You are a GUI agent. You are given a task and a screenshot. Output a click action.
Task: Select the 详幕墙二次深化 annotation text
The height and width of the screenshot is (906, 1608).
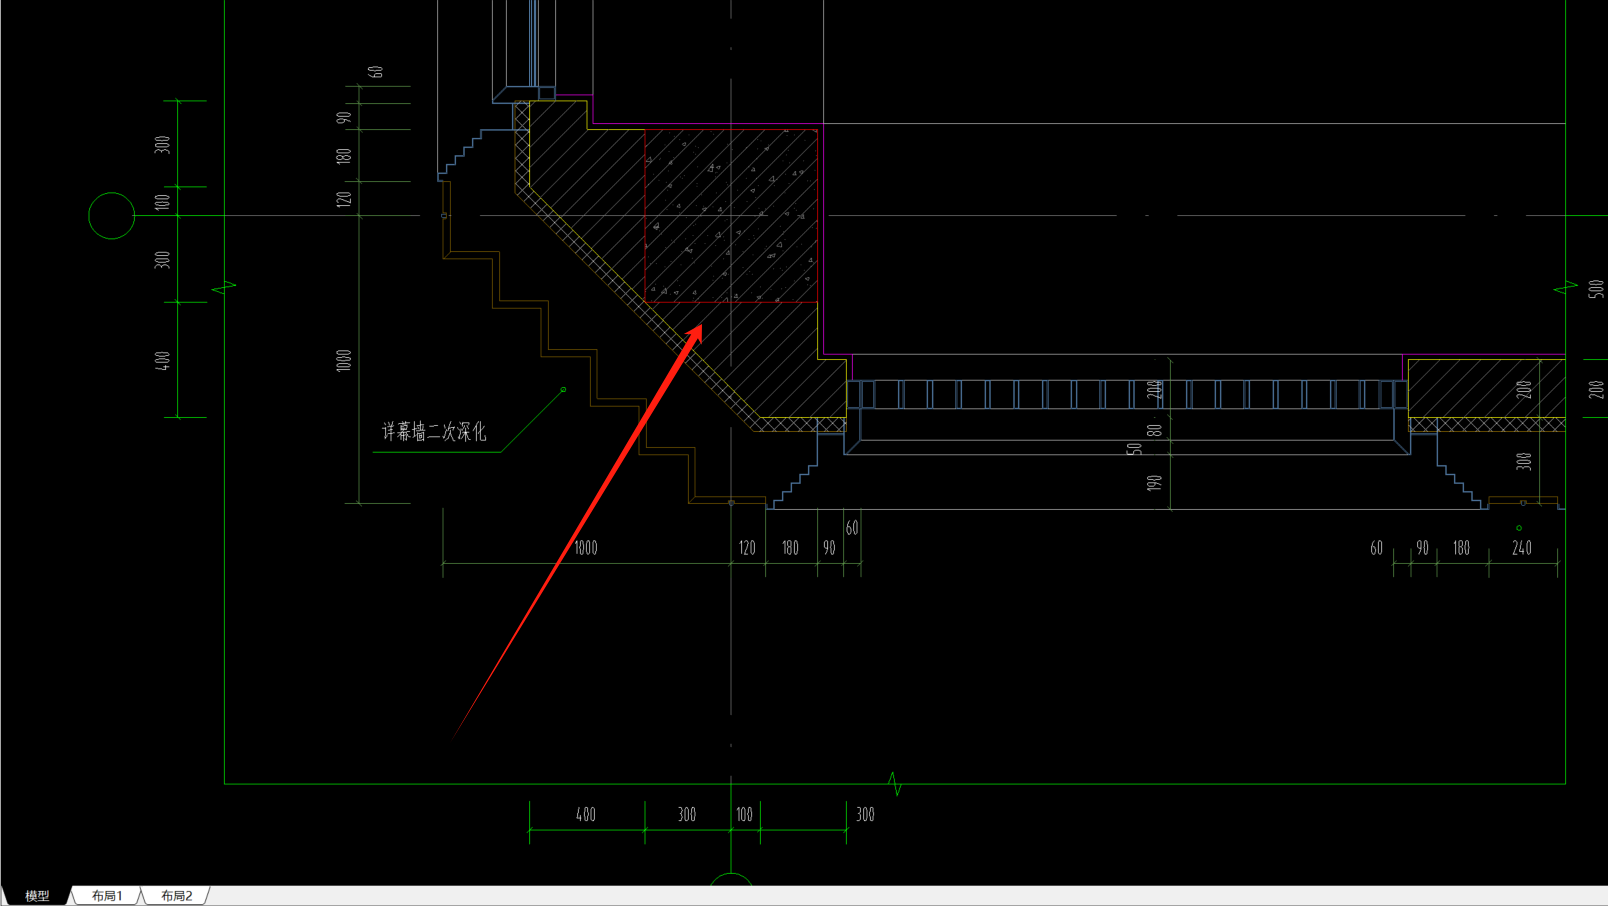(434, 431)
